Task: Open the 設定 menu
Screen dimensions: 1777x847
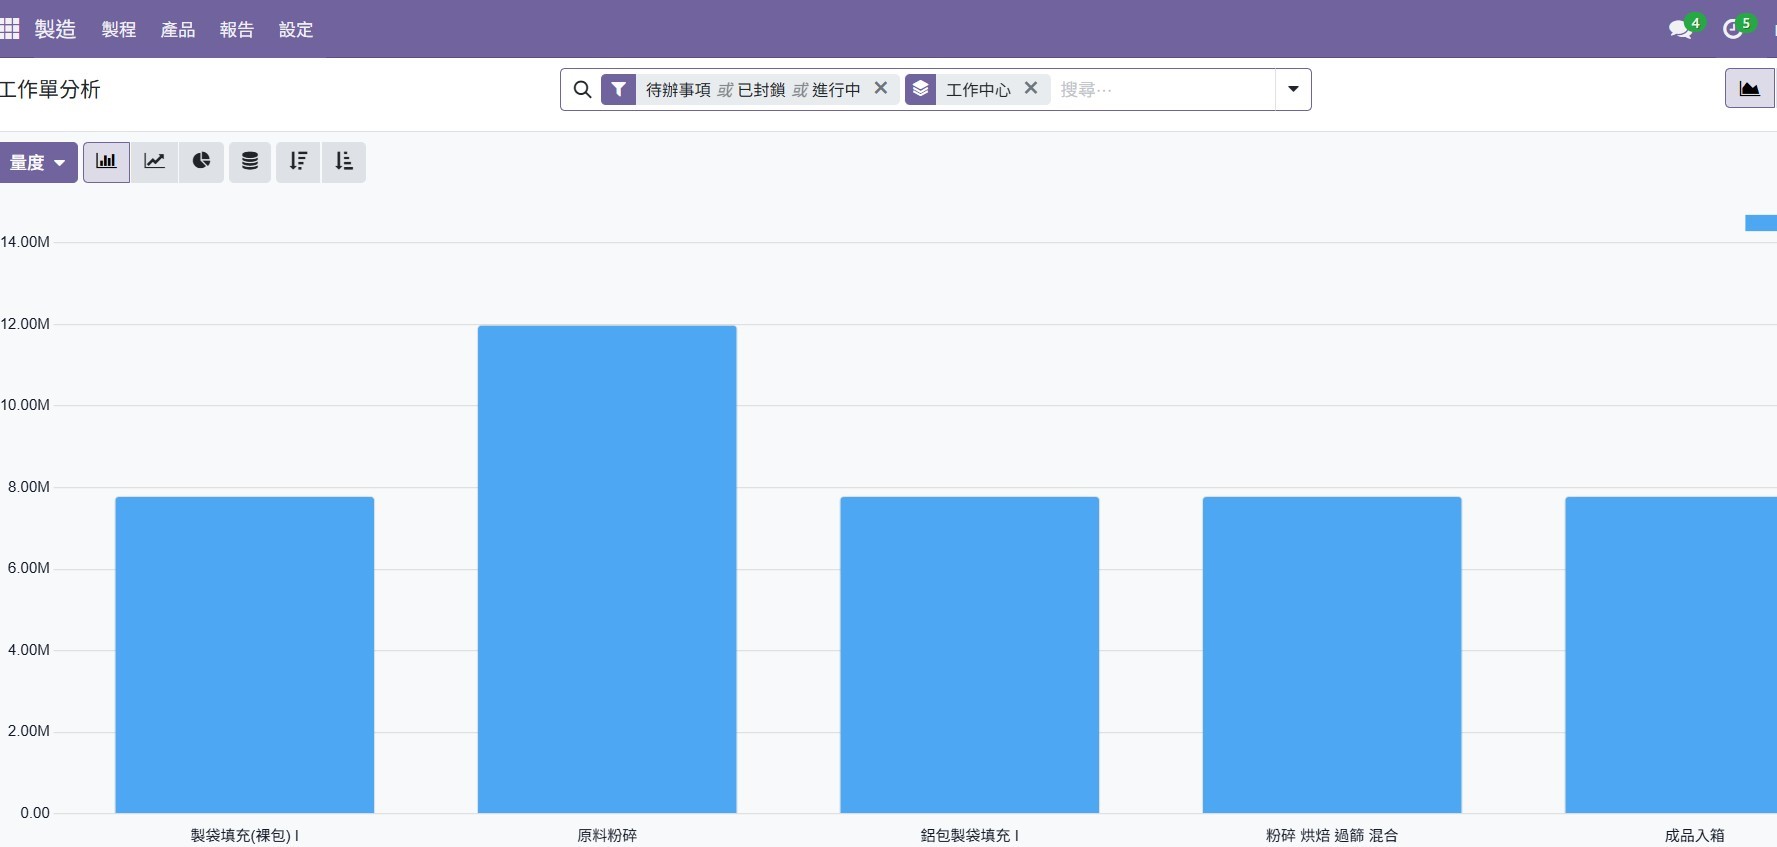Action: [x=296, y=30]
